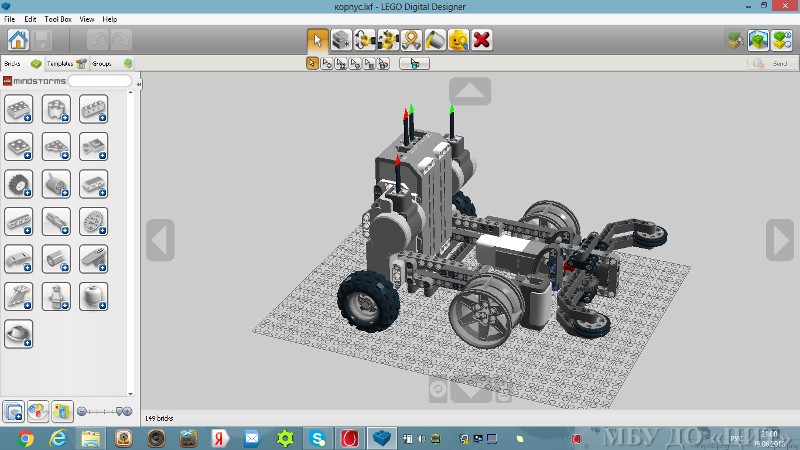Click the Home icon button
This screenshot has height=450, width=800.
17,40
